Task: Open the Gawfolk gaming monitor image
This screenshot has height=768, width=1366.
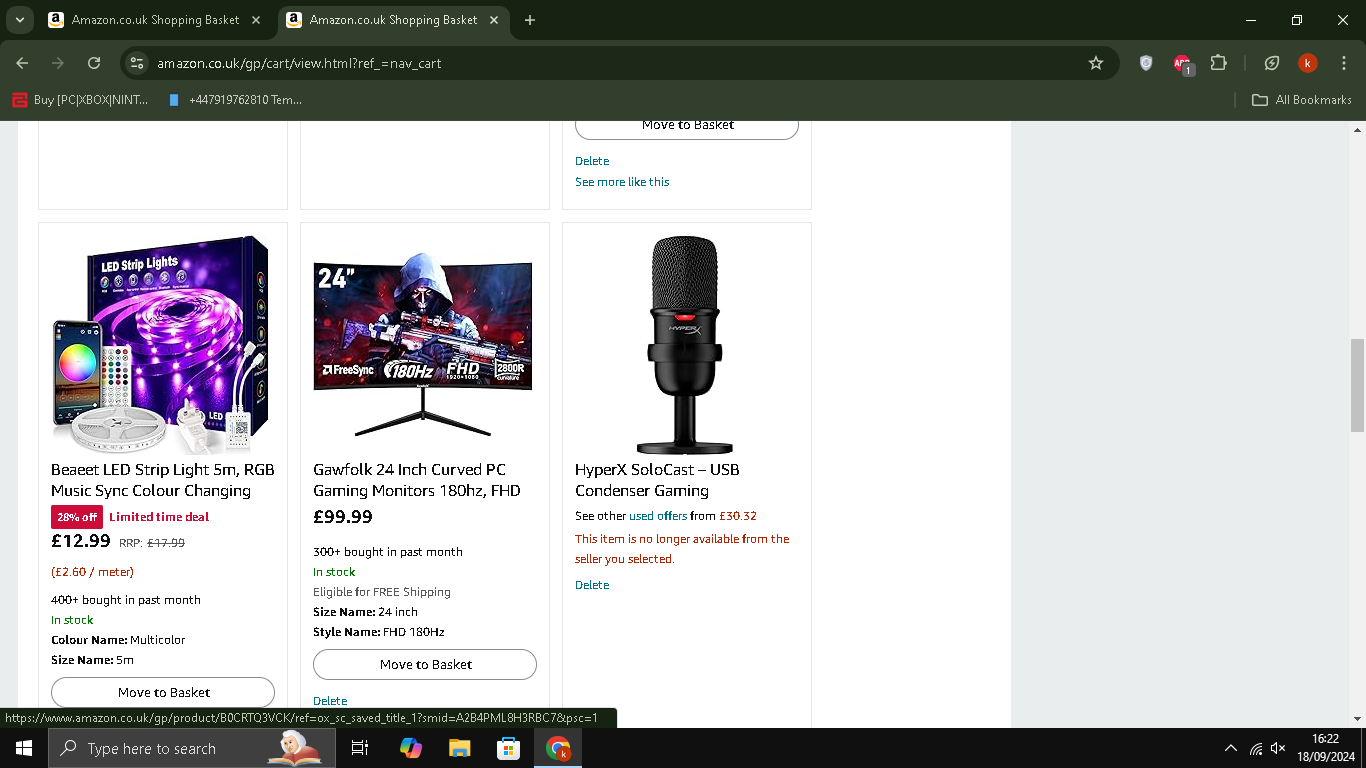Action: coord(423,345)
